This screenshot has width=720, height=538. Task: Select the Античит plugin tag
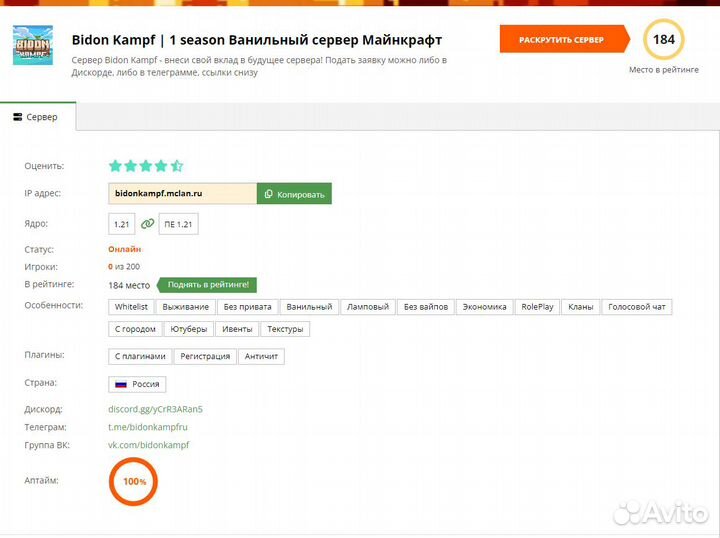(x=261, y=356)
